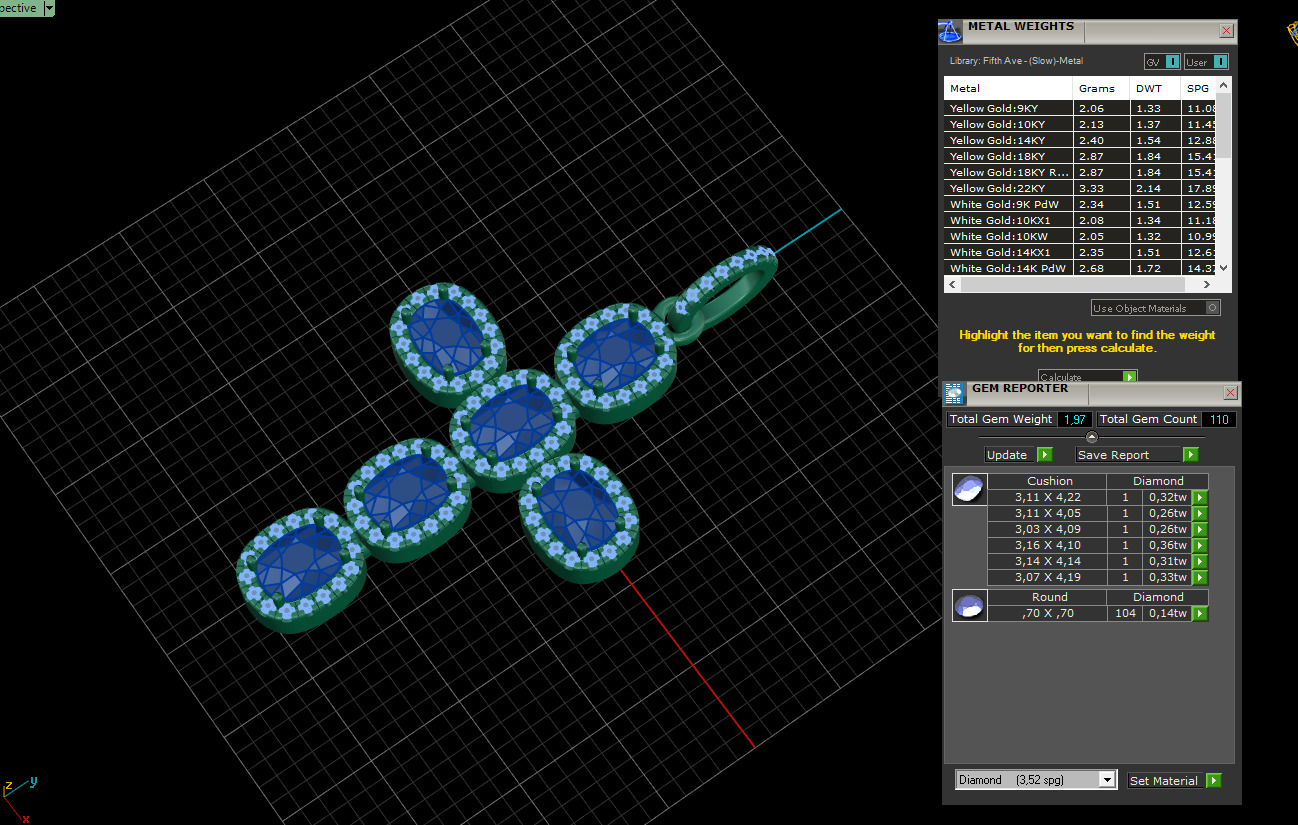Screen dimensions: 1298x825
Task: Select the White Gold:10KX1 row
Action: coord(1081,220)
